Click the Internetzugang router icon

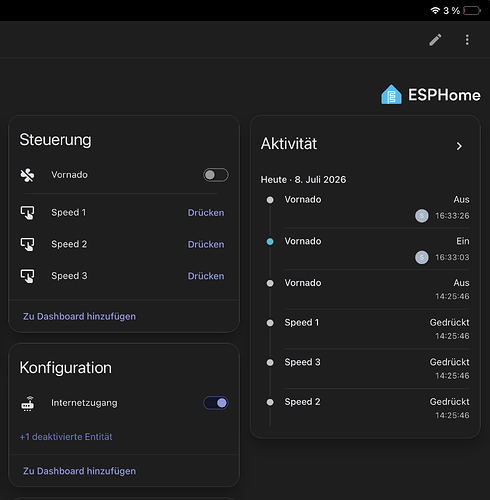coord(27,403)
